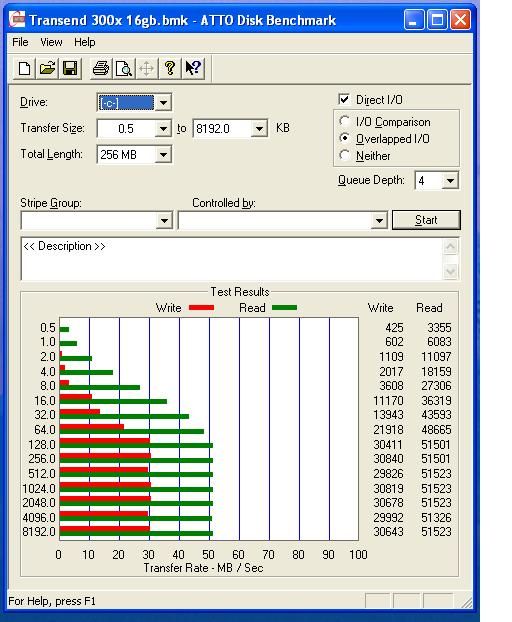Click inside the Description text box
The image size is (512, 622).
click(x=232, y=259)
